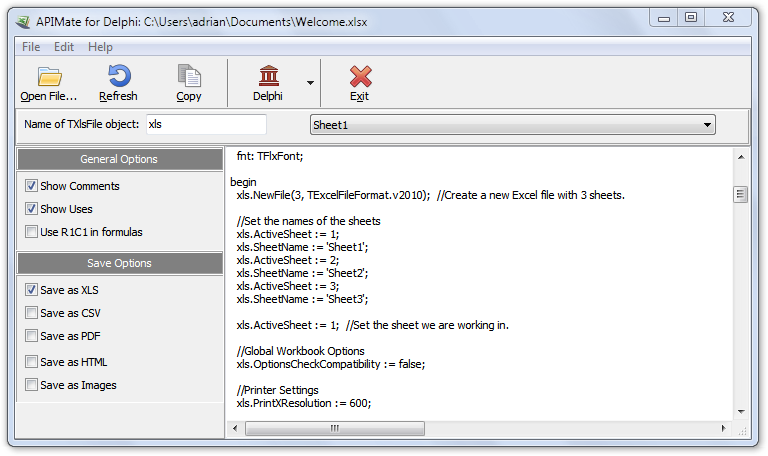Toggle the Show Uses checkbox
The height and width of the screenshot is (456, 768).
(32, 209)
